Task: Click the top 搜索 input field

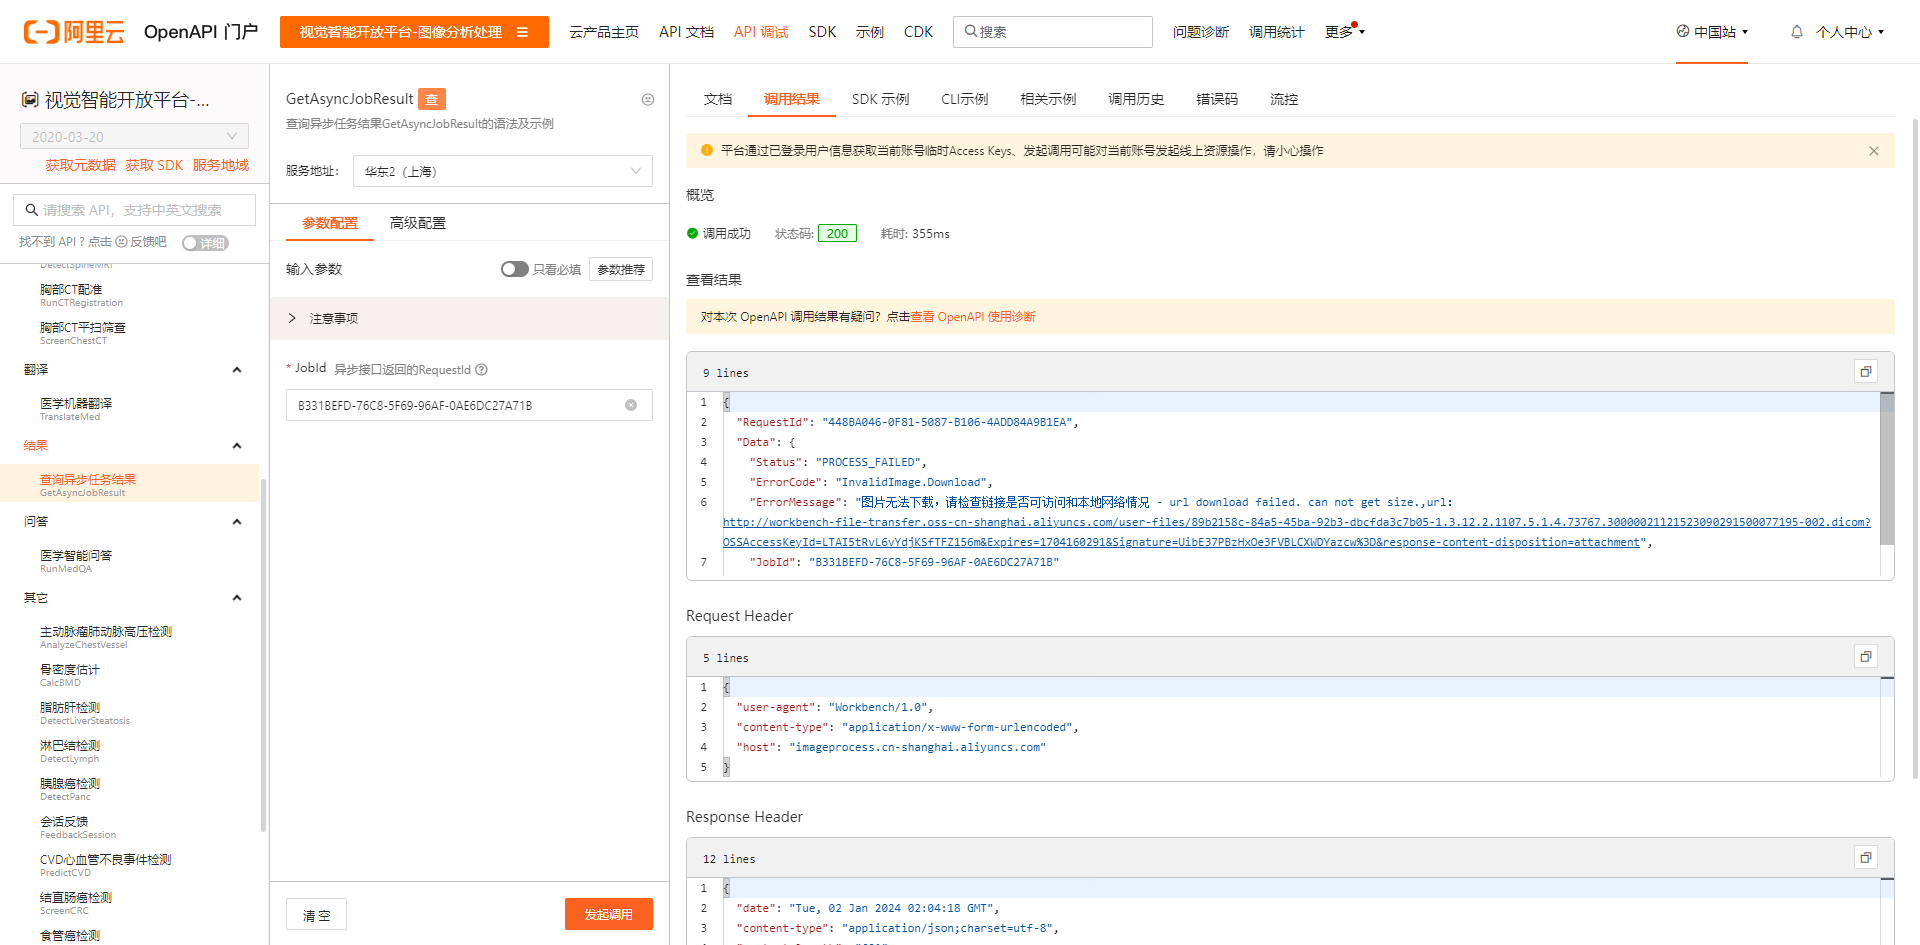Action: 1053,32
